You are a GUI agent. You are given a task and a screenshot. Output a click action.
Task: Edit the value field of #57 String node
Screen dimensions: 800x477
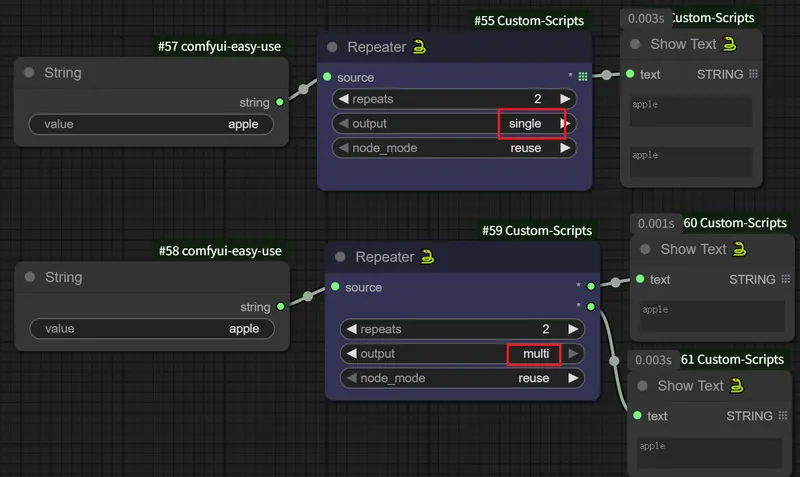click(x=151, y=124)
